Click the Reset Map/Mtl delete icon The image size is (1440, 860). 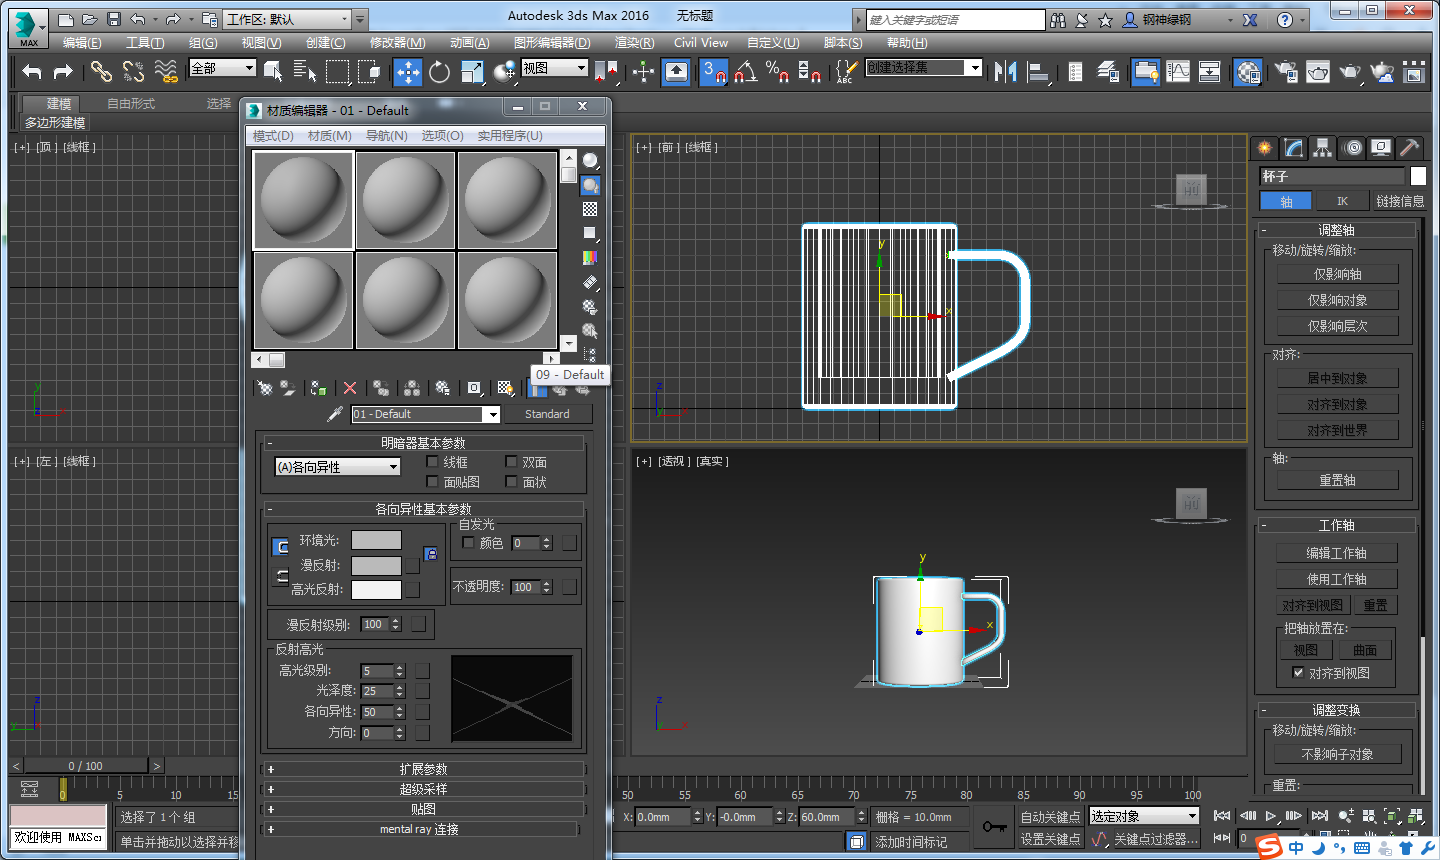(x=349, y=388)
